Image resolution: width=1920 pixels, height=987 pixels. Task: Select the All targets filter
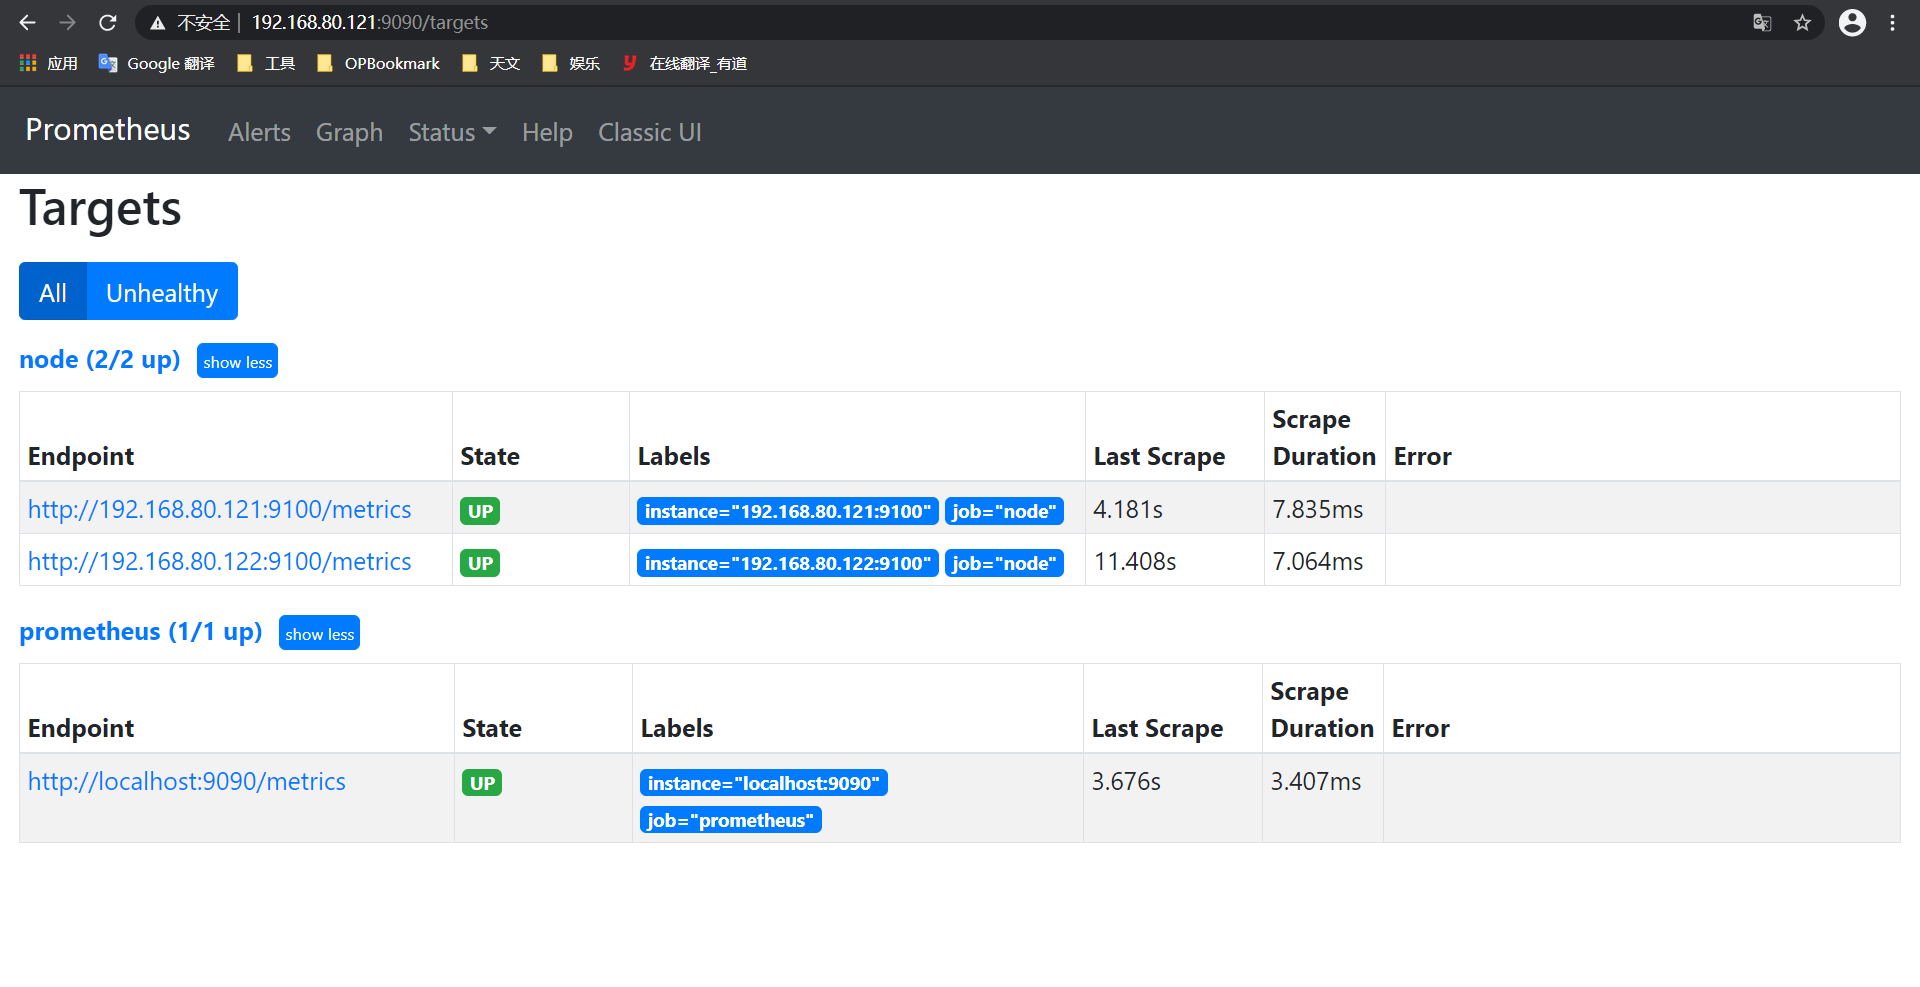[x=53, y=292]
